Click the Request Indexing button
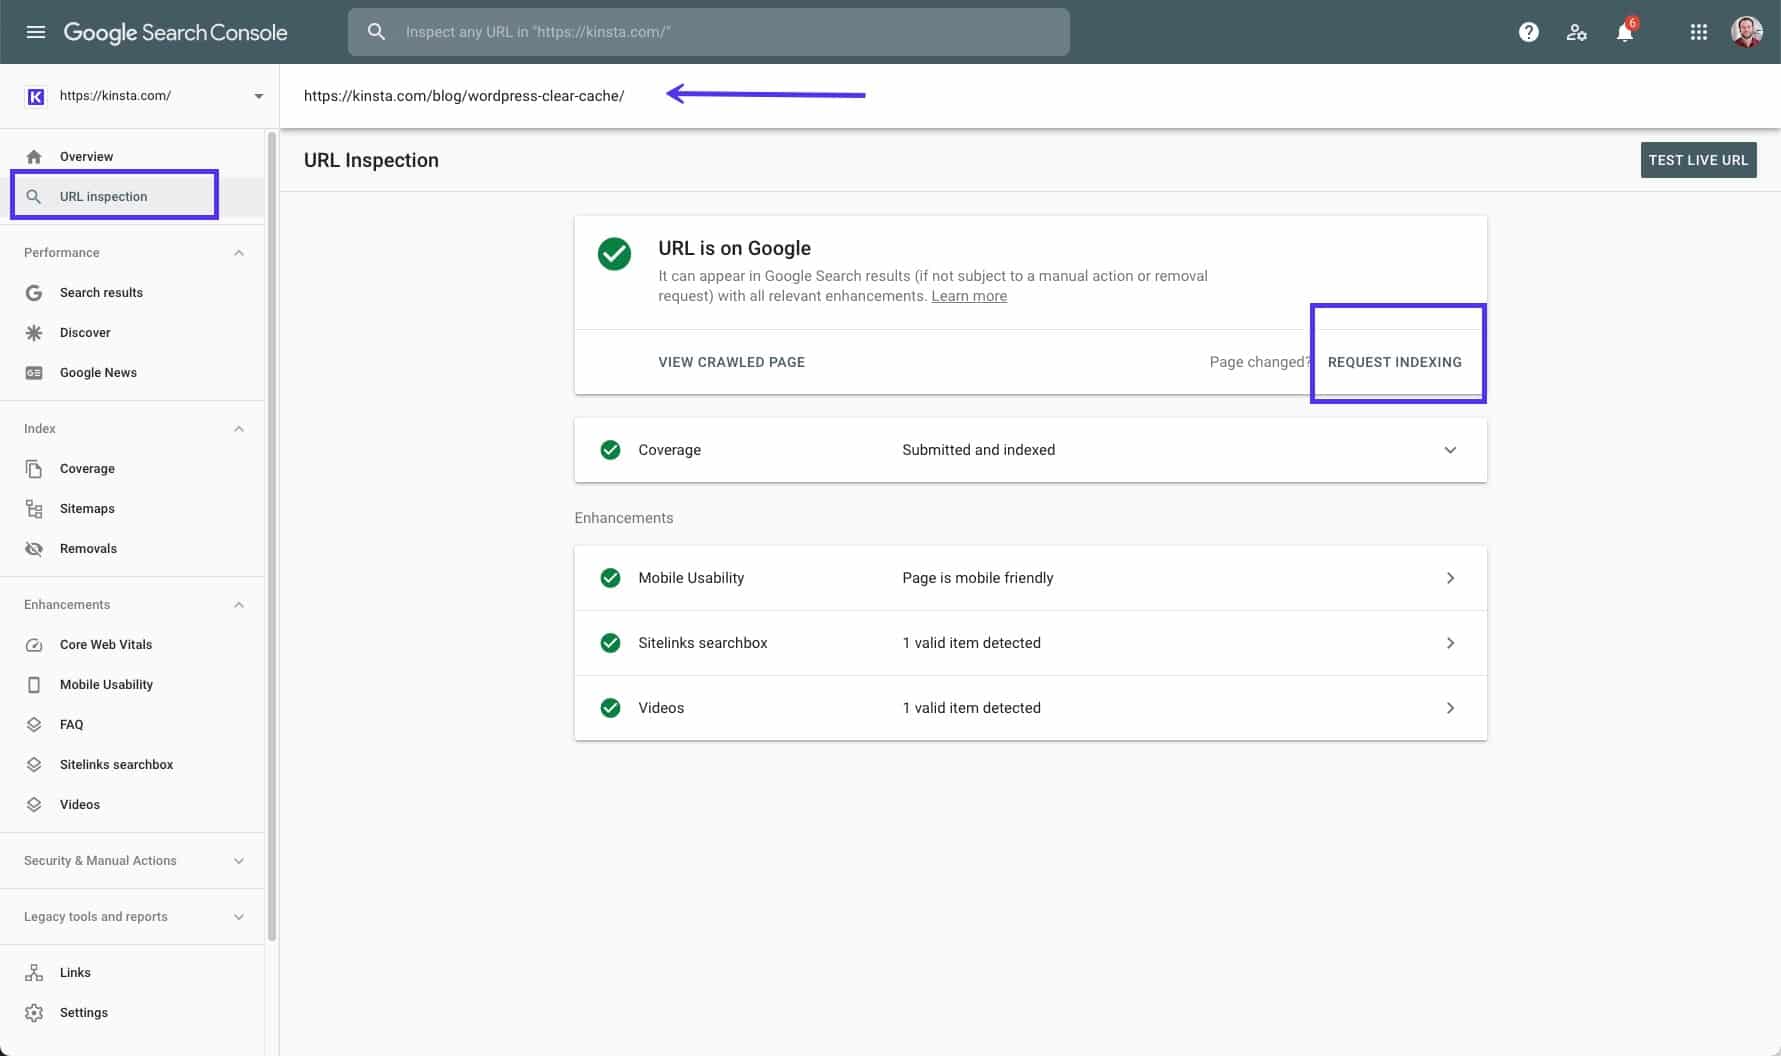This screenshot has width=1781, height=1056. [x=1394, y=362]
